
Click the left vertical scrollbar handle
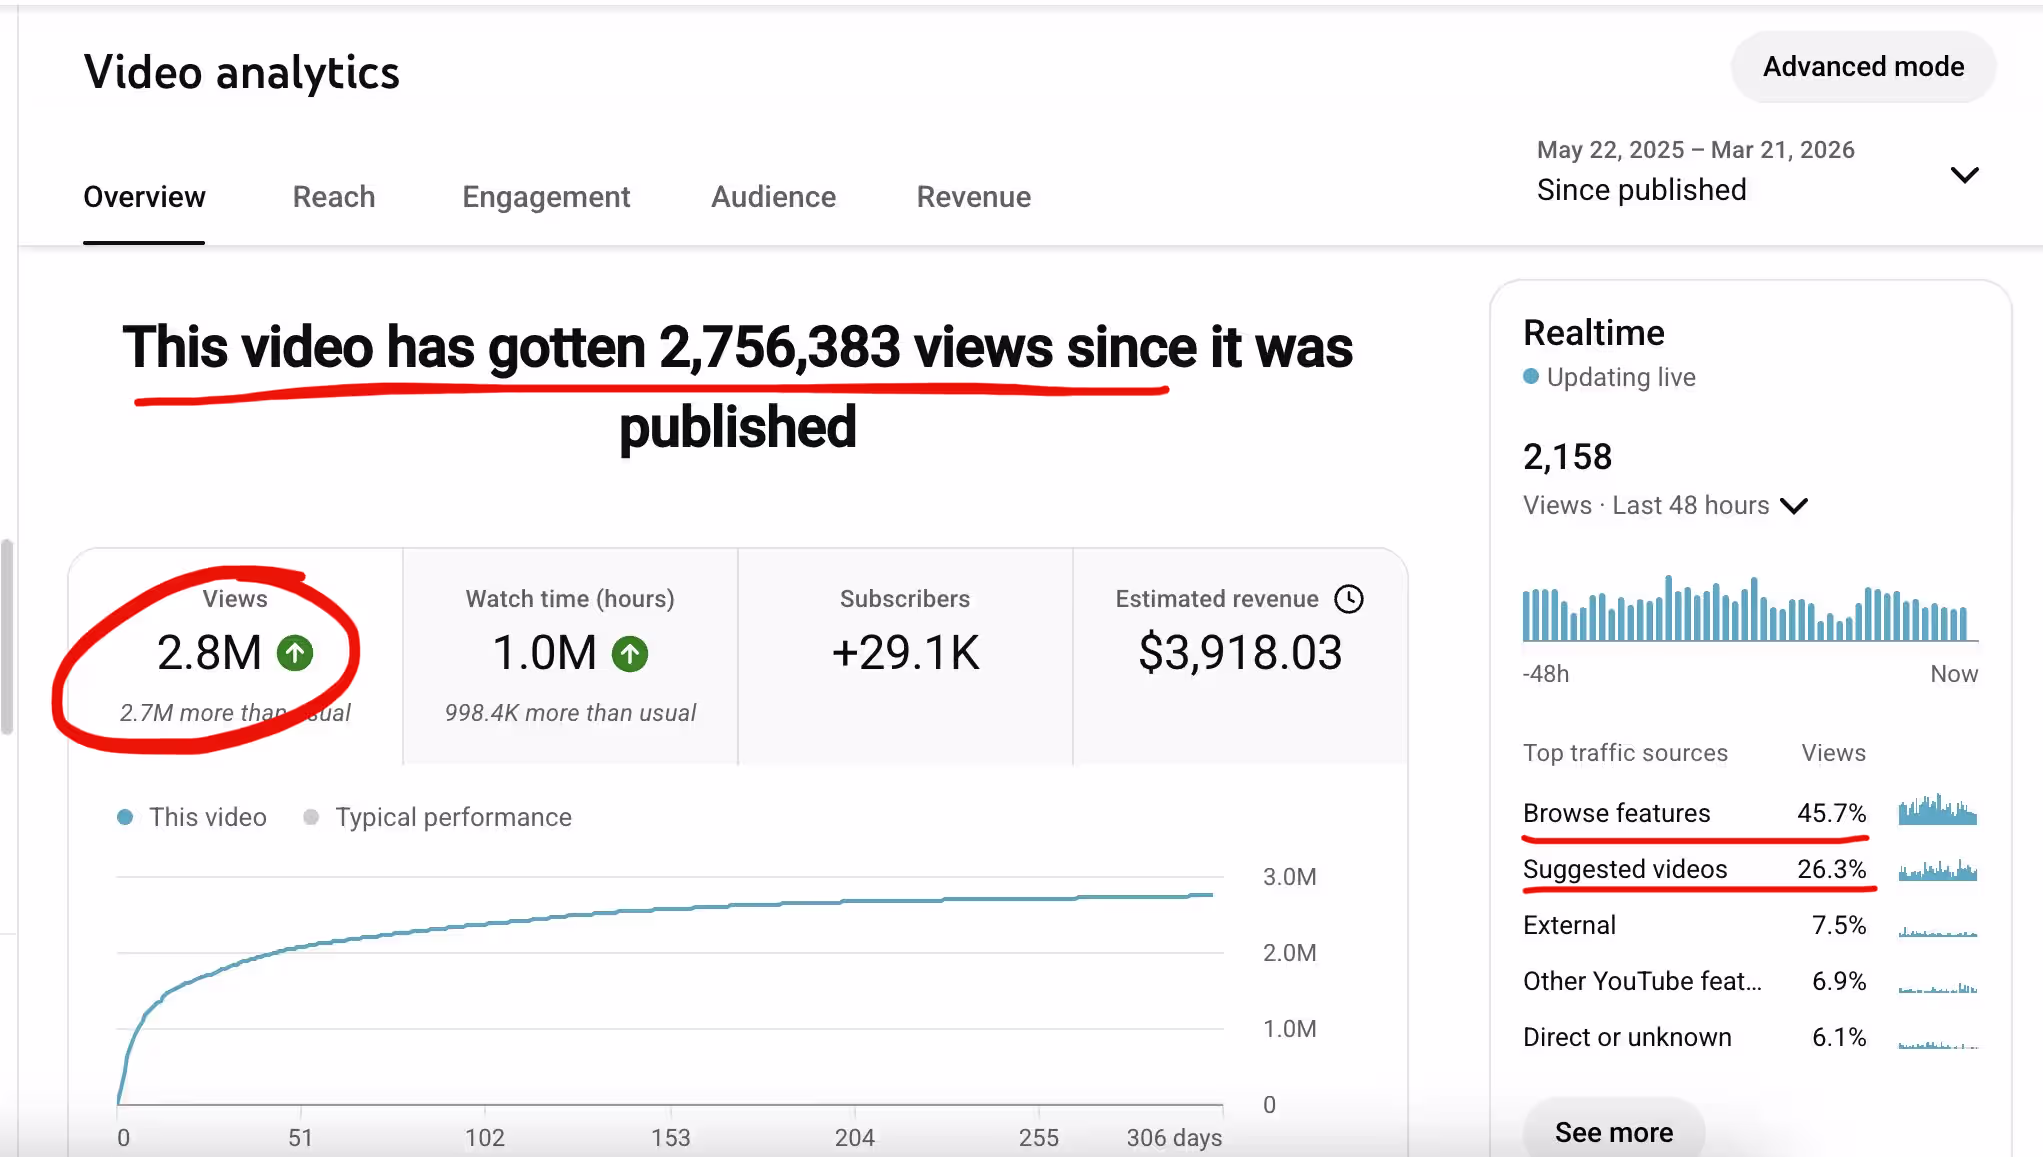pos(7,637)
